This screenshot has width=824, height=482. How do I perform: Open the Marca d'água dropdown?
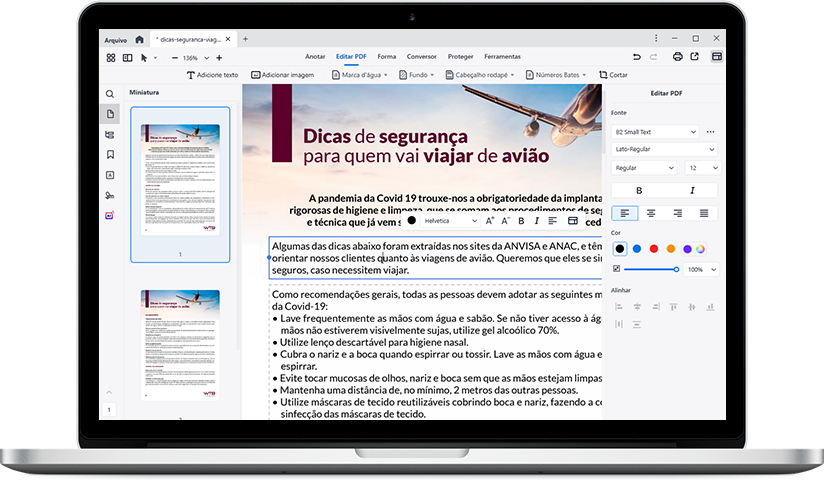coord(359,75)
